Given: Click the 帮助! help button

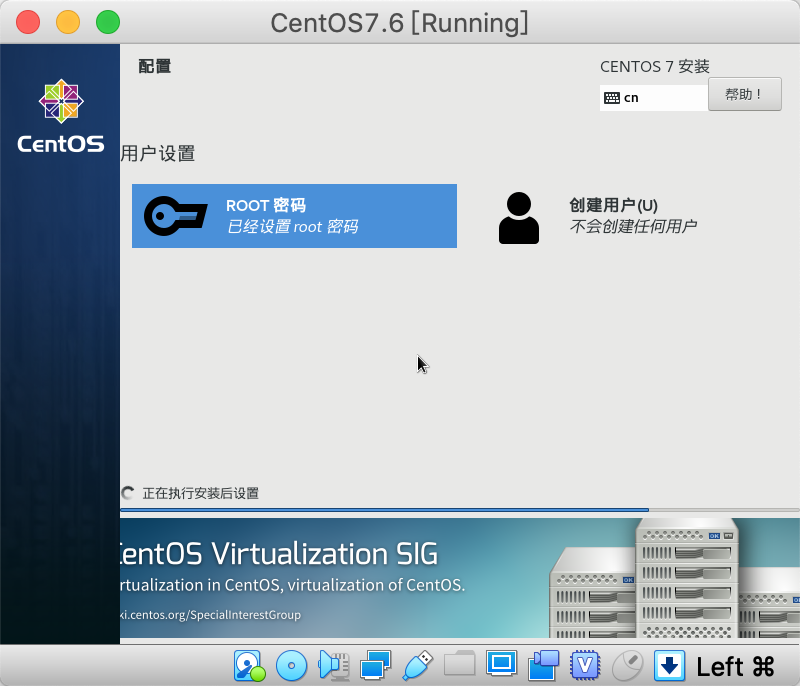Looking at the screenshot, I should [x=744, y=94].
